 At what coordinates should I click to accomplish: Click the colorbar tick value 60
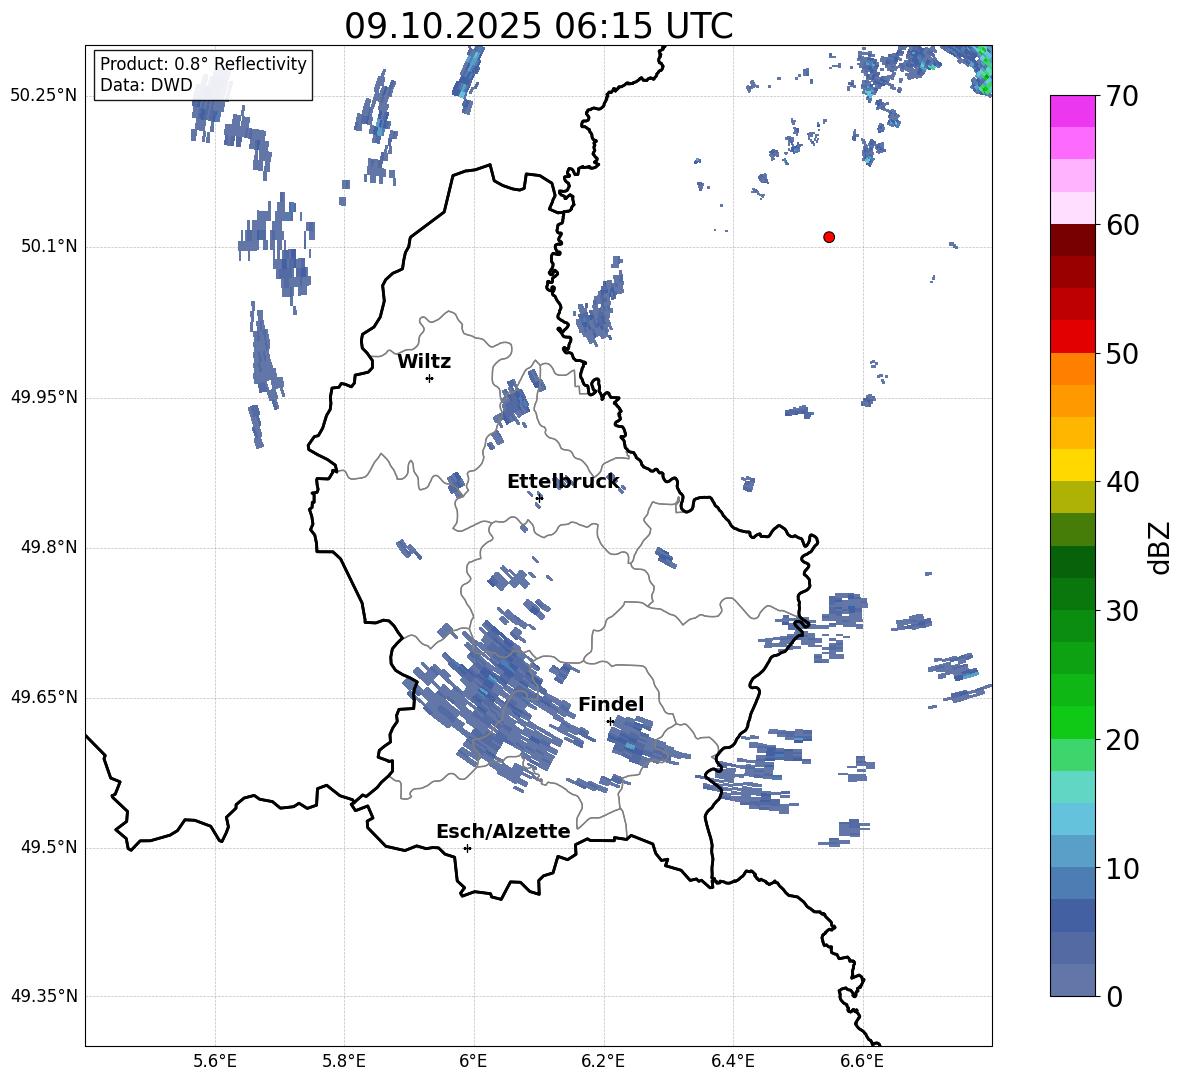pos(1122,225)
